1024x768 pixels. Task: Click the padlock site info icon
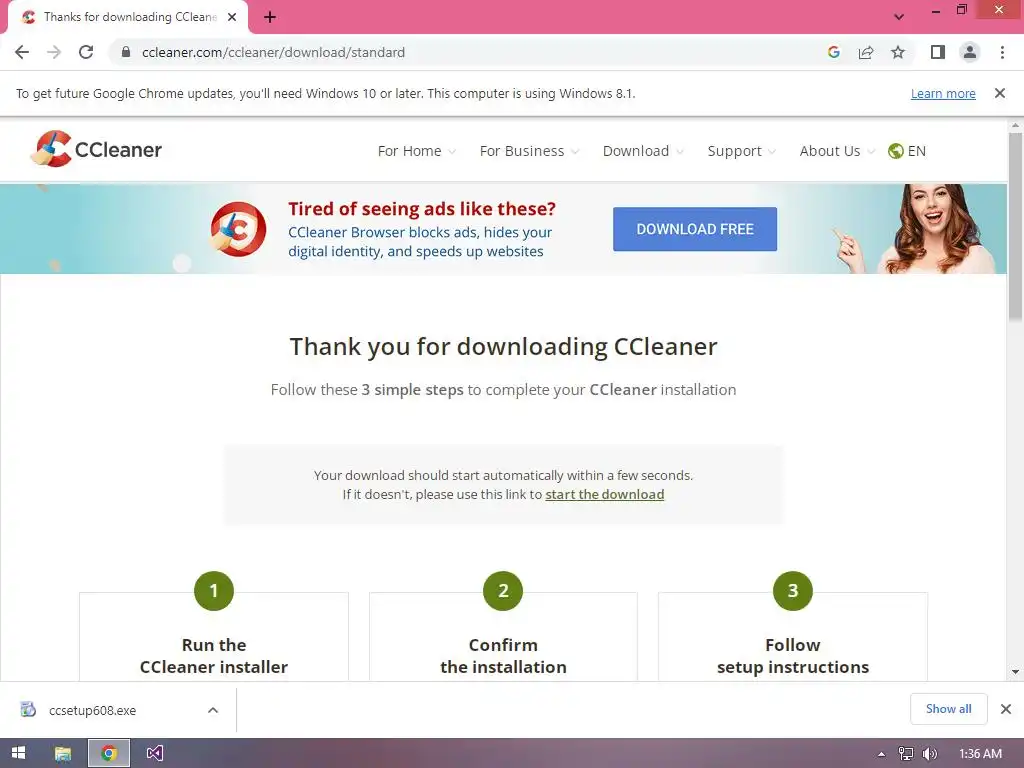(126, 52)
